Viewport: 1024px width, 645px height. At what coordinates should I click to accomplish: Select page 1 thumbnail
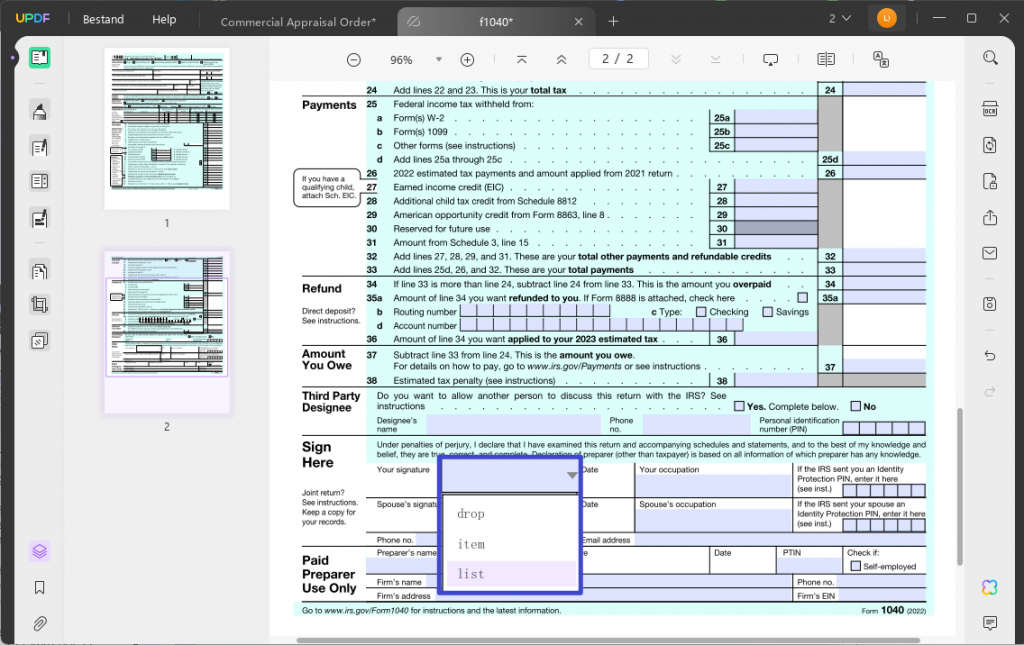point(167,129)
